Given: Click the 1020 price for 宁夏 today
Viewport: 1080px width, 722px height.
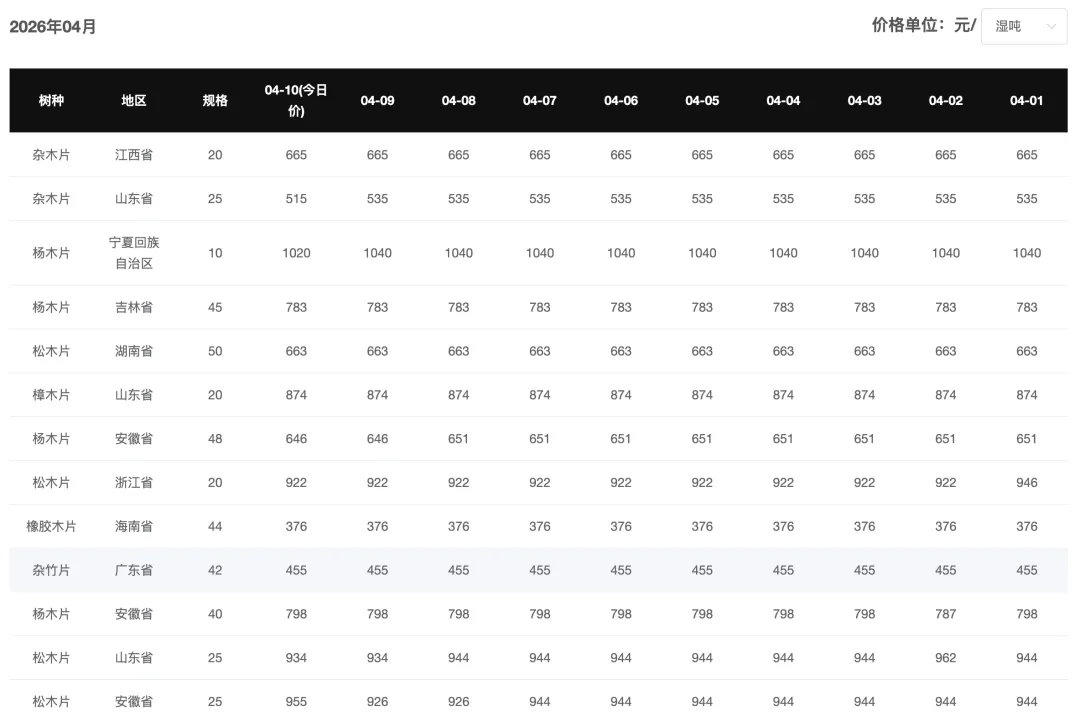Looking at the screenshot, I should click(296, 253).
